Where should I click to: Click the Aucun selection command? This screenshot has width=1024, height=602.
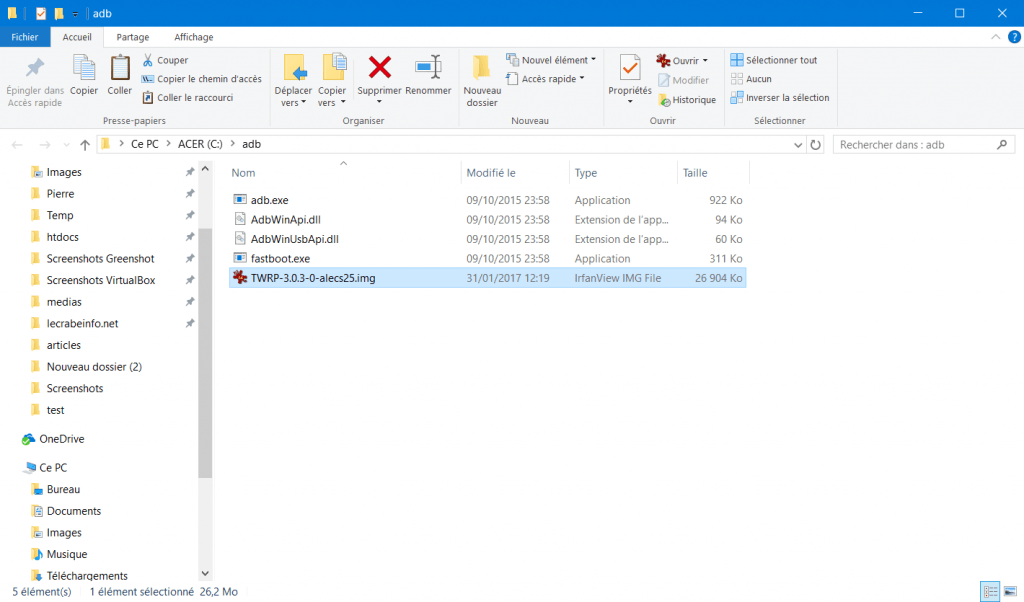(751, 79)
